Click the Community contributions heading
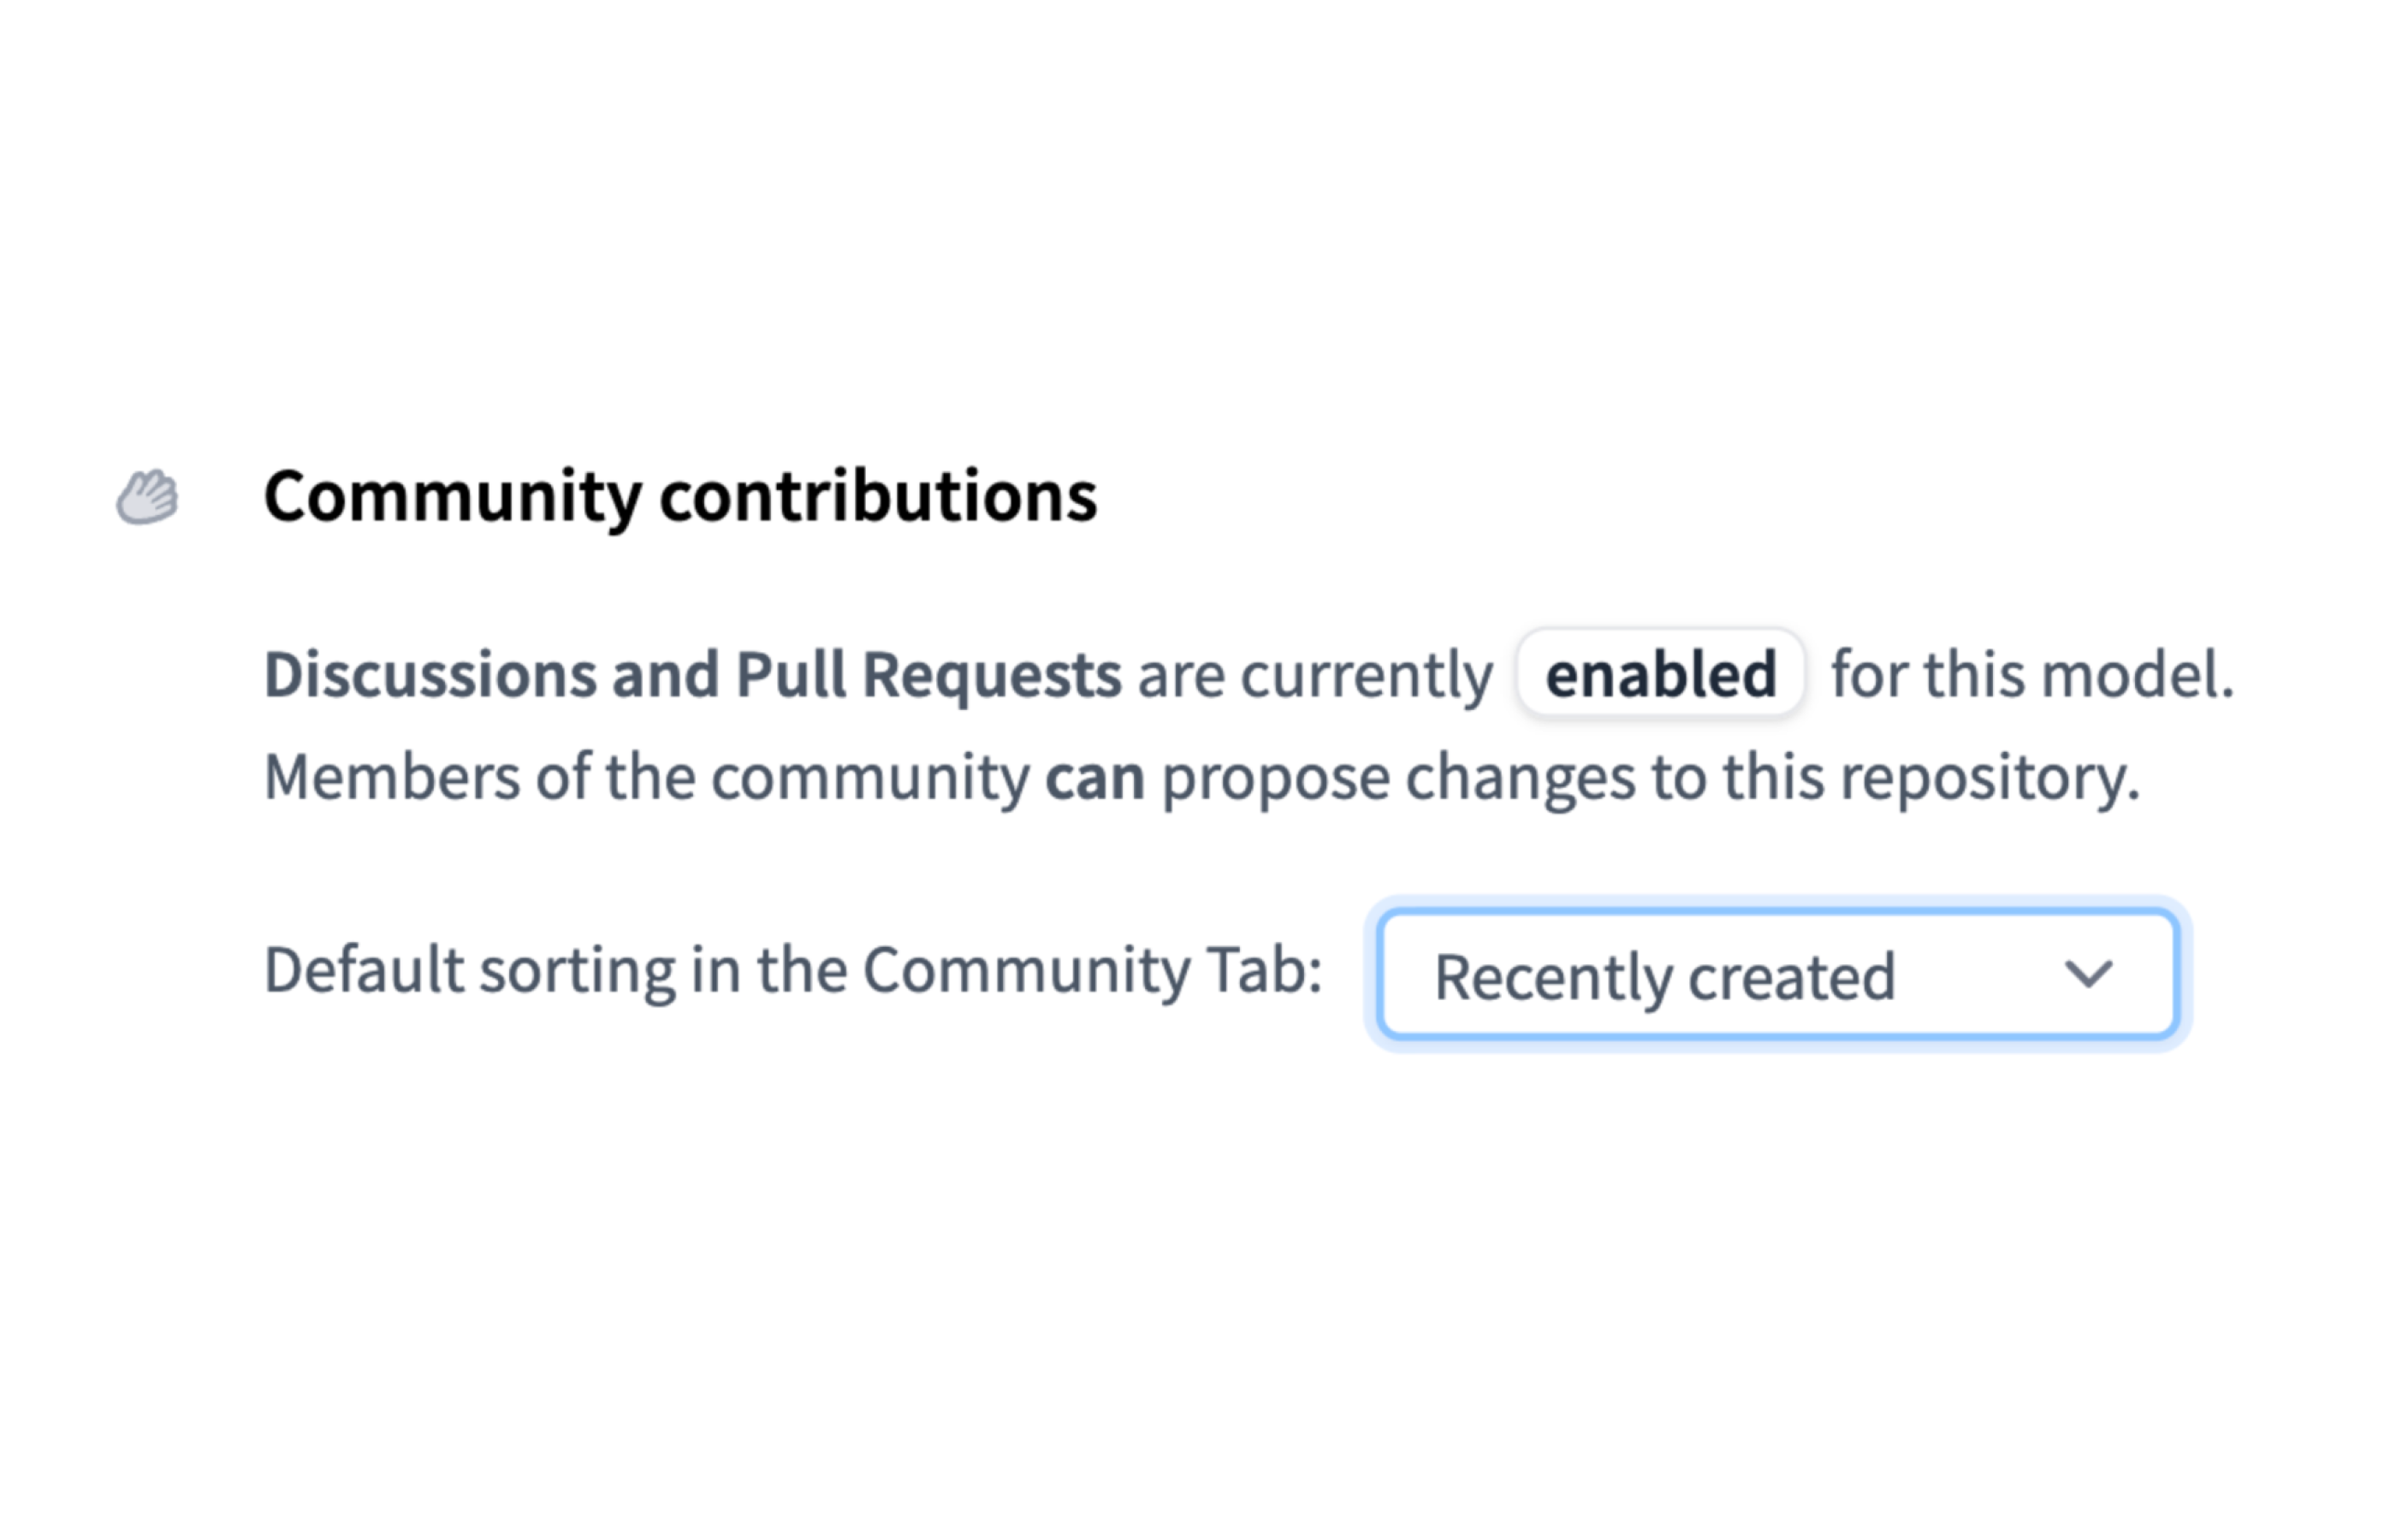The height and width of the screenshot is (1540, 2396). 680,497
